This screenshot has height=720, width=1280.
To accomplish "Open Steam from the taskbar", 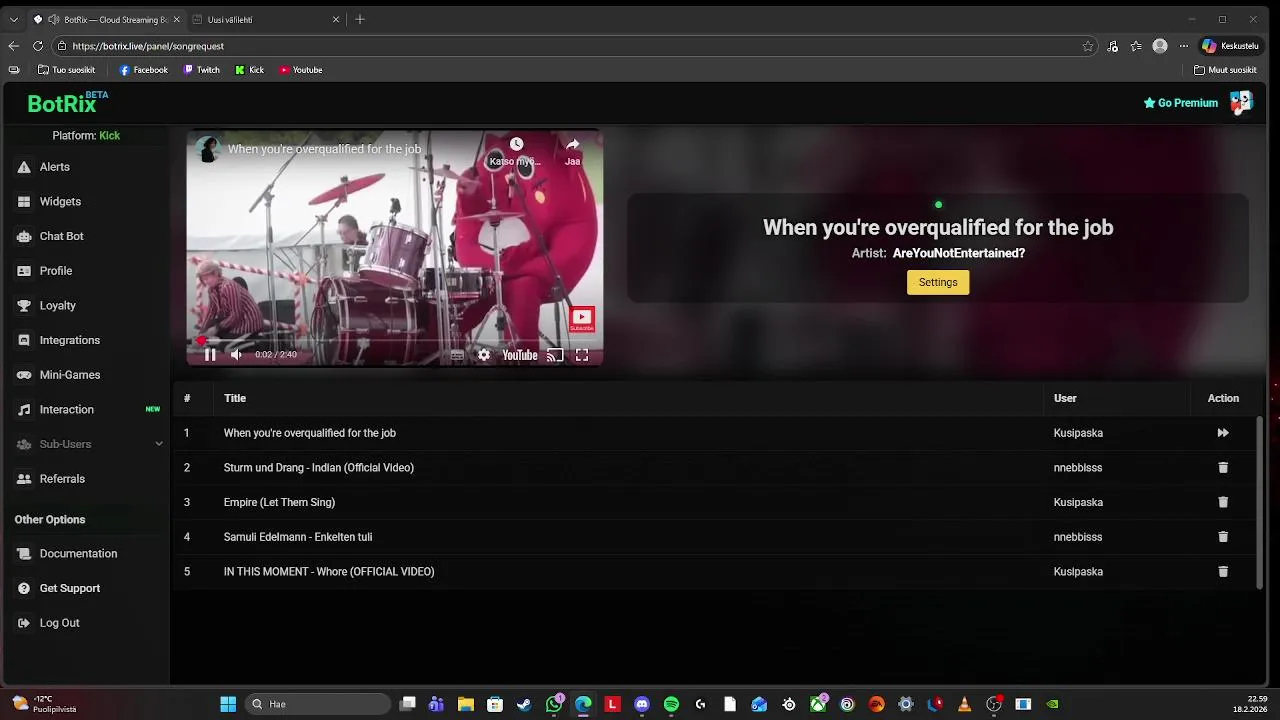I will click(524, 704).
